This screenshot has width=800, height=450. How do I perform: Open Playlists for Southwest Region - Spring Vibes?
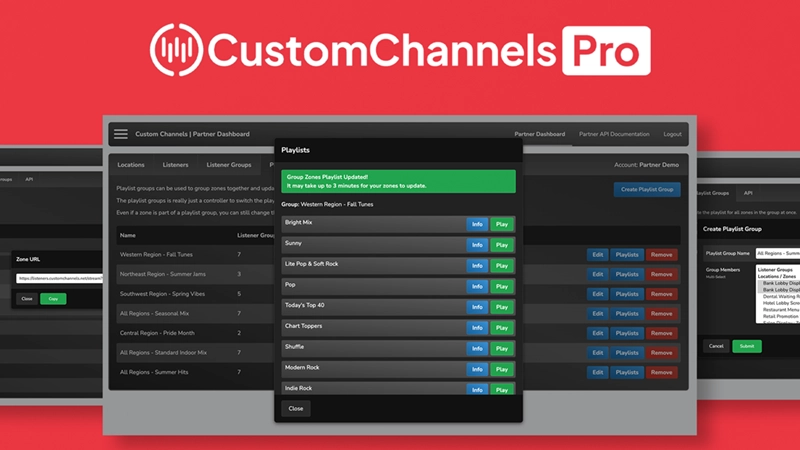[x=627, y=294]
